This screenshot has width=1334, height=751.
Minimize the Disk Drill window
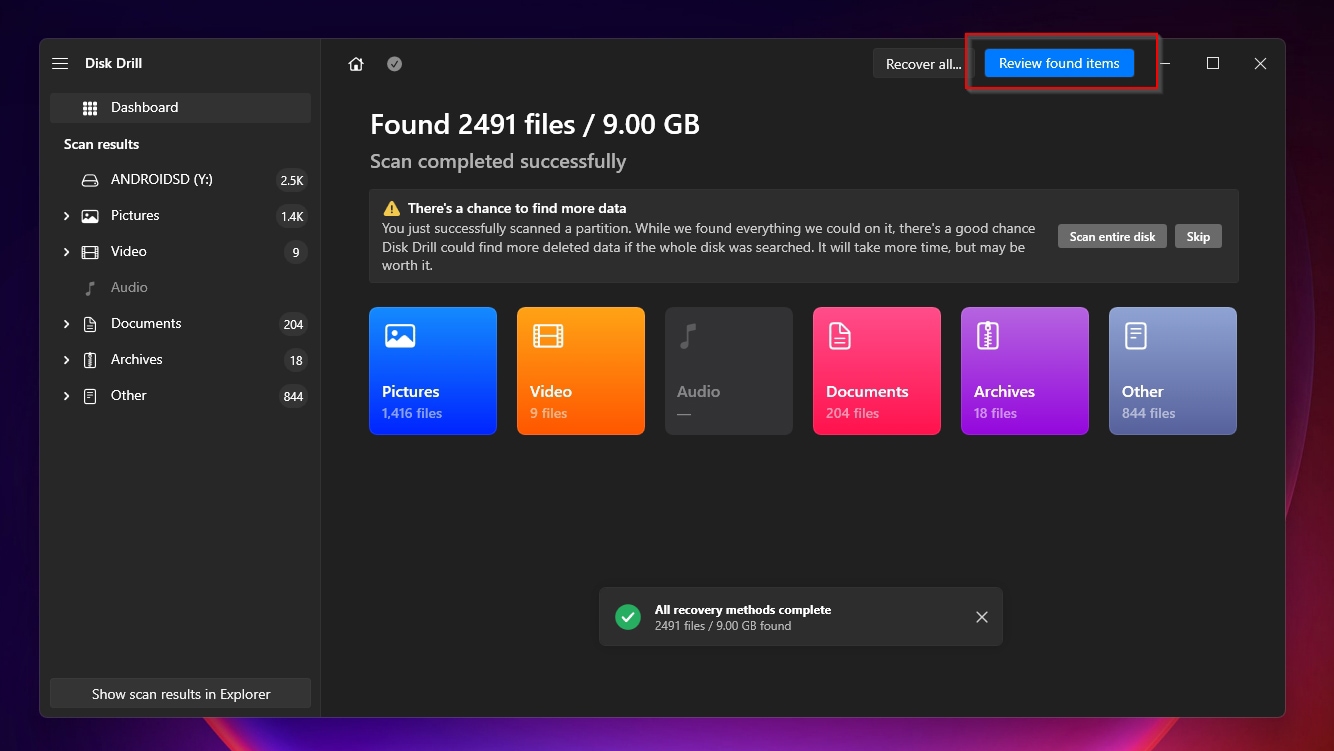pos(1166,63)
